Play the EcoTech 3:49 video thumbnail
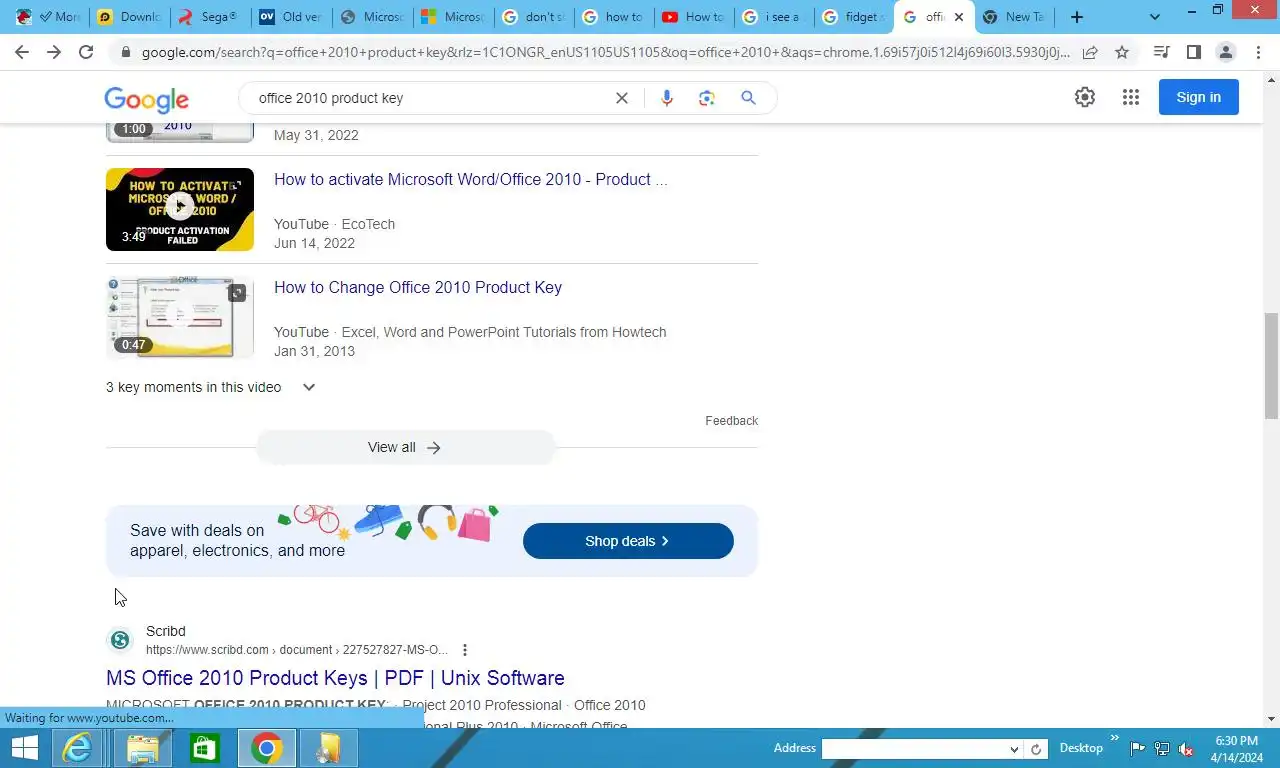Image resolution: width=1280 pixels, height=768 pixels. tap(180, 209)
